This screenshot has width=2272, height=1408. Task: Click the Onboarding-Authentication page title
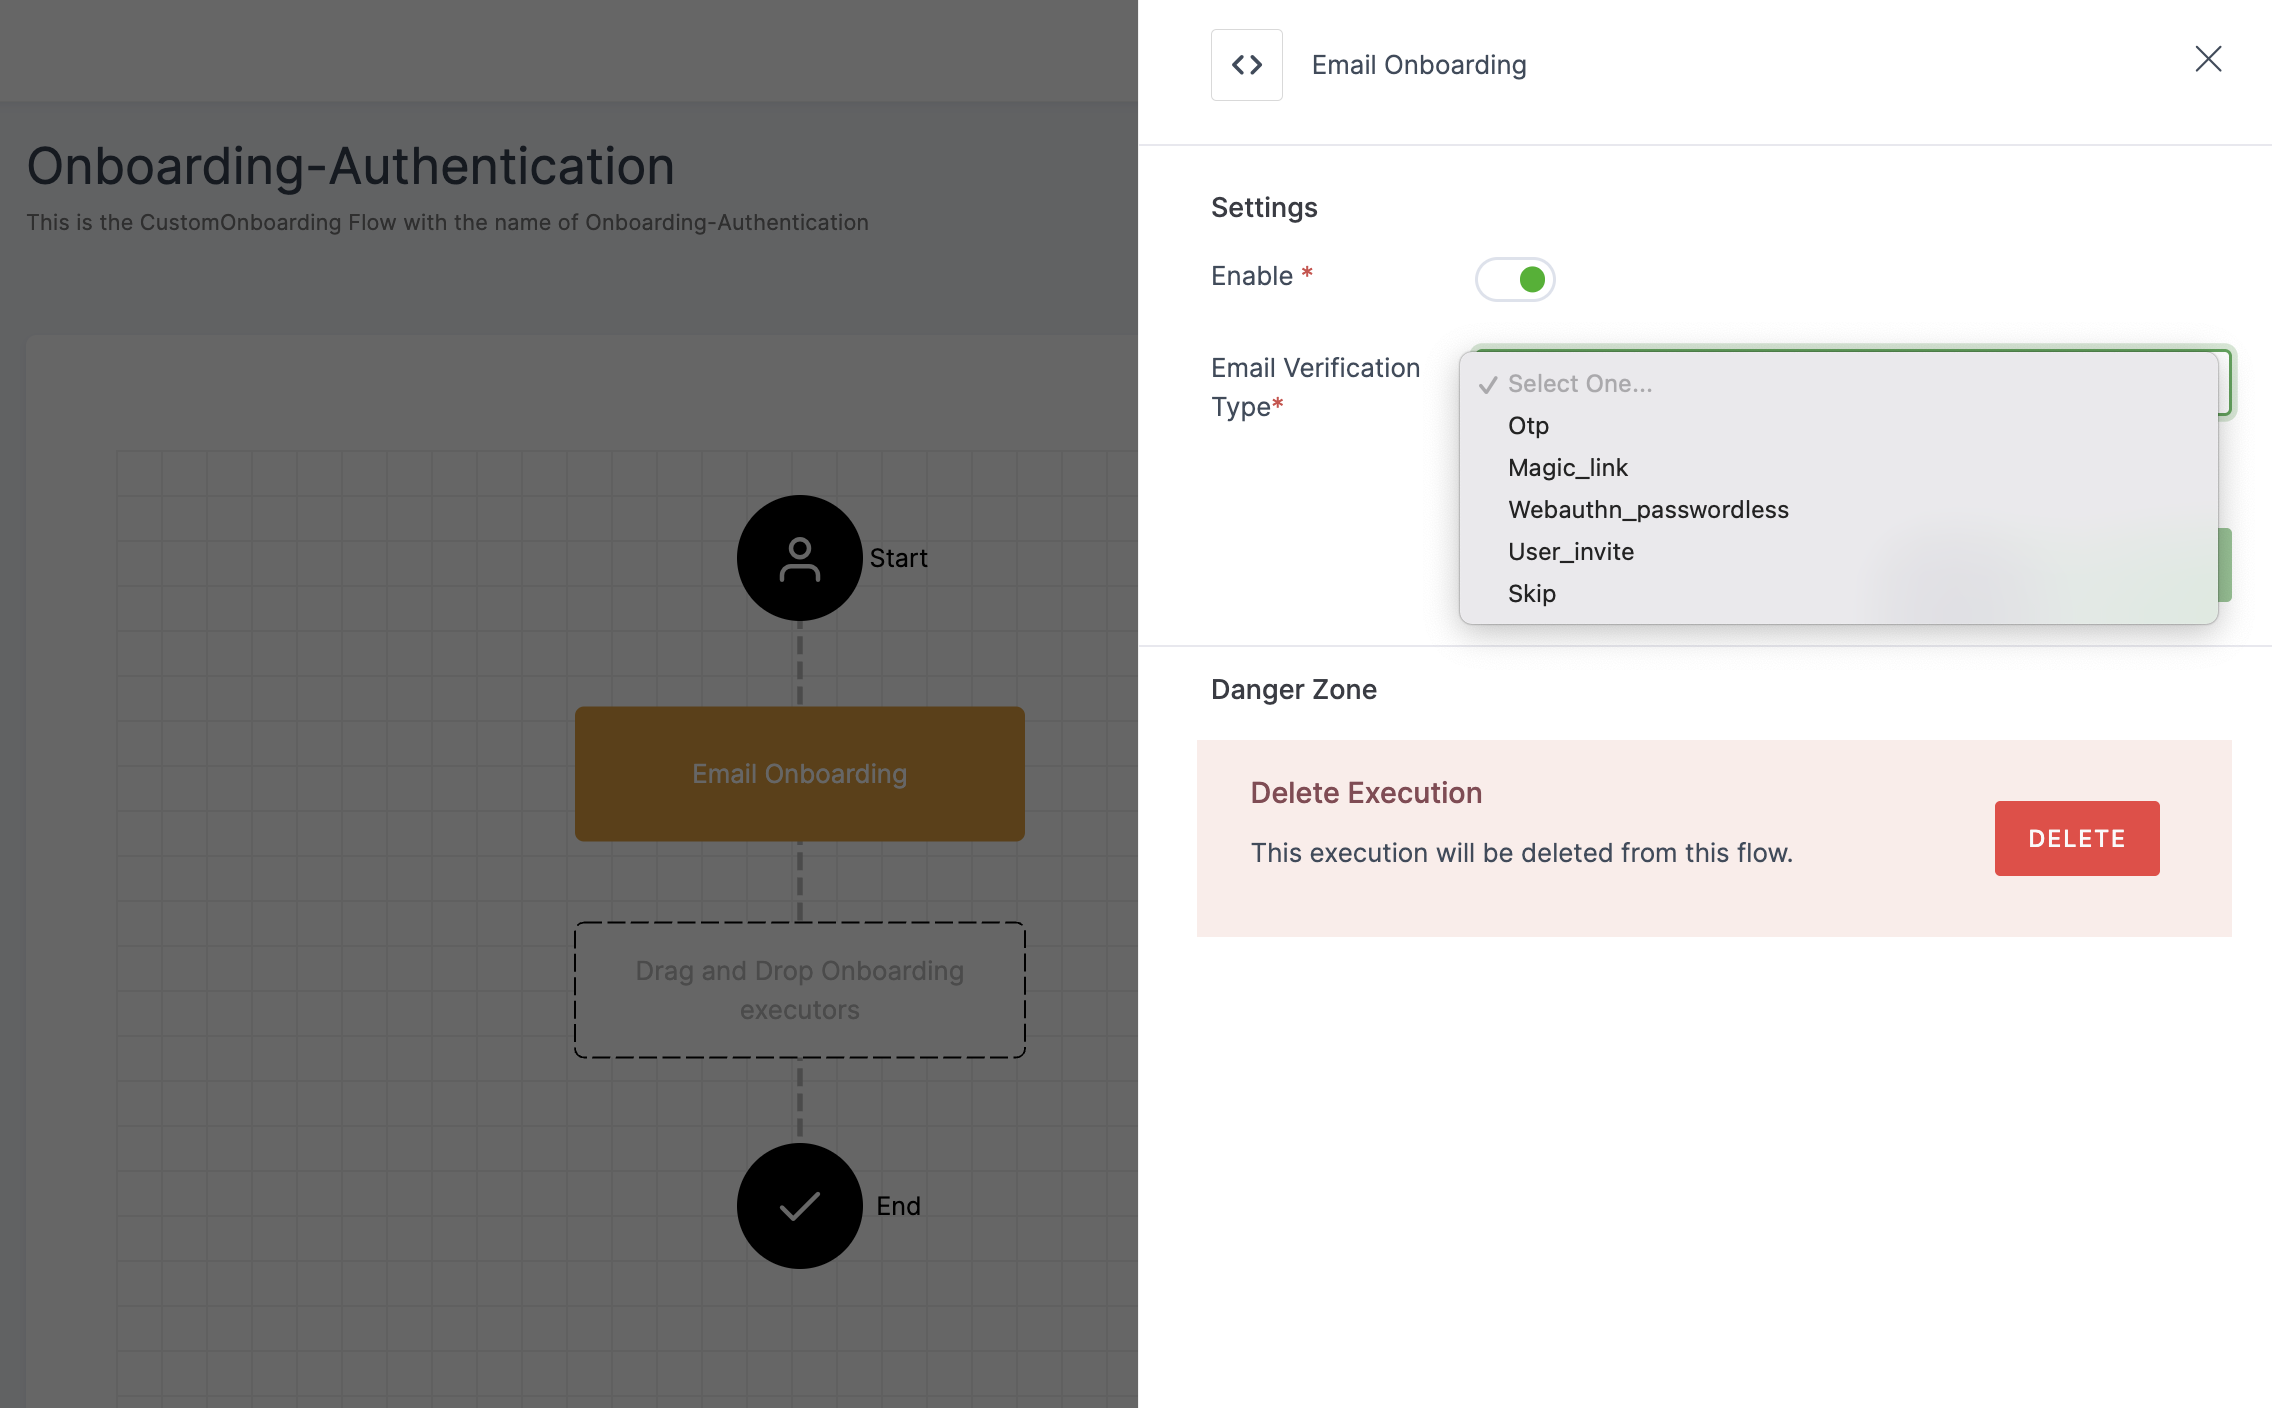coord(350,166)
